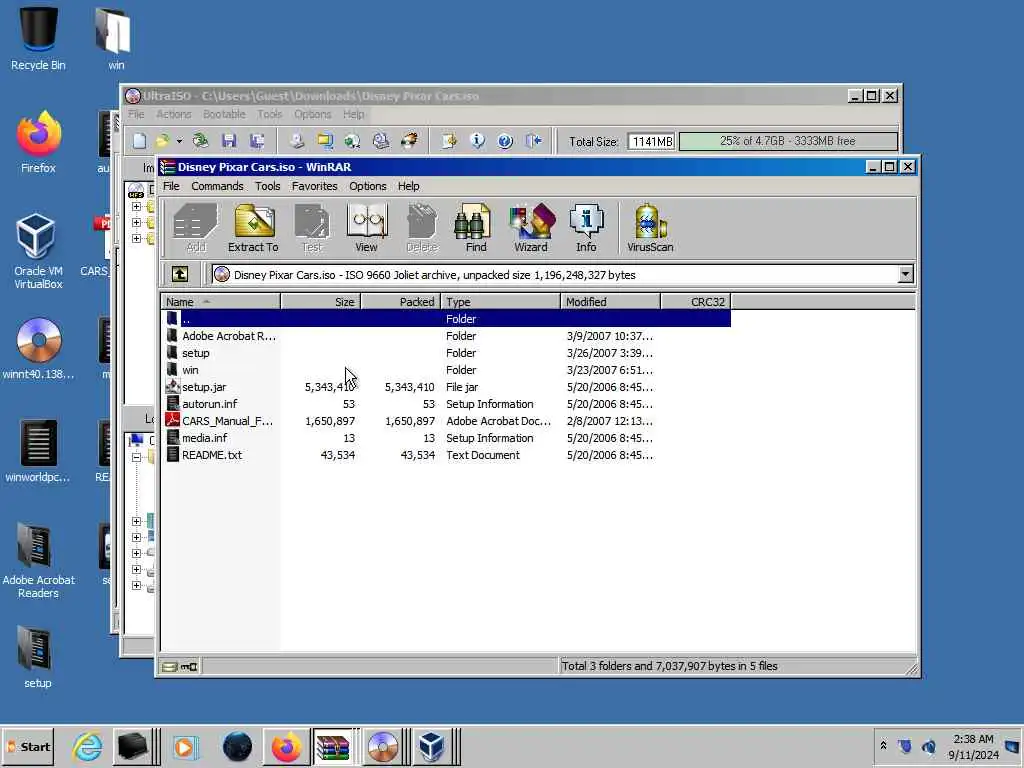Expand first plus node in UltraISO upper tree
1024x768 pixels.
[136, 206]
